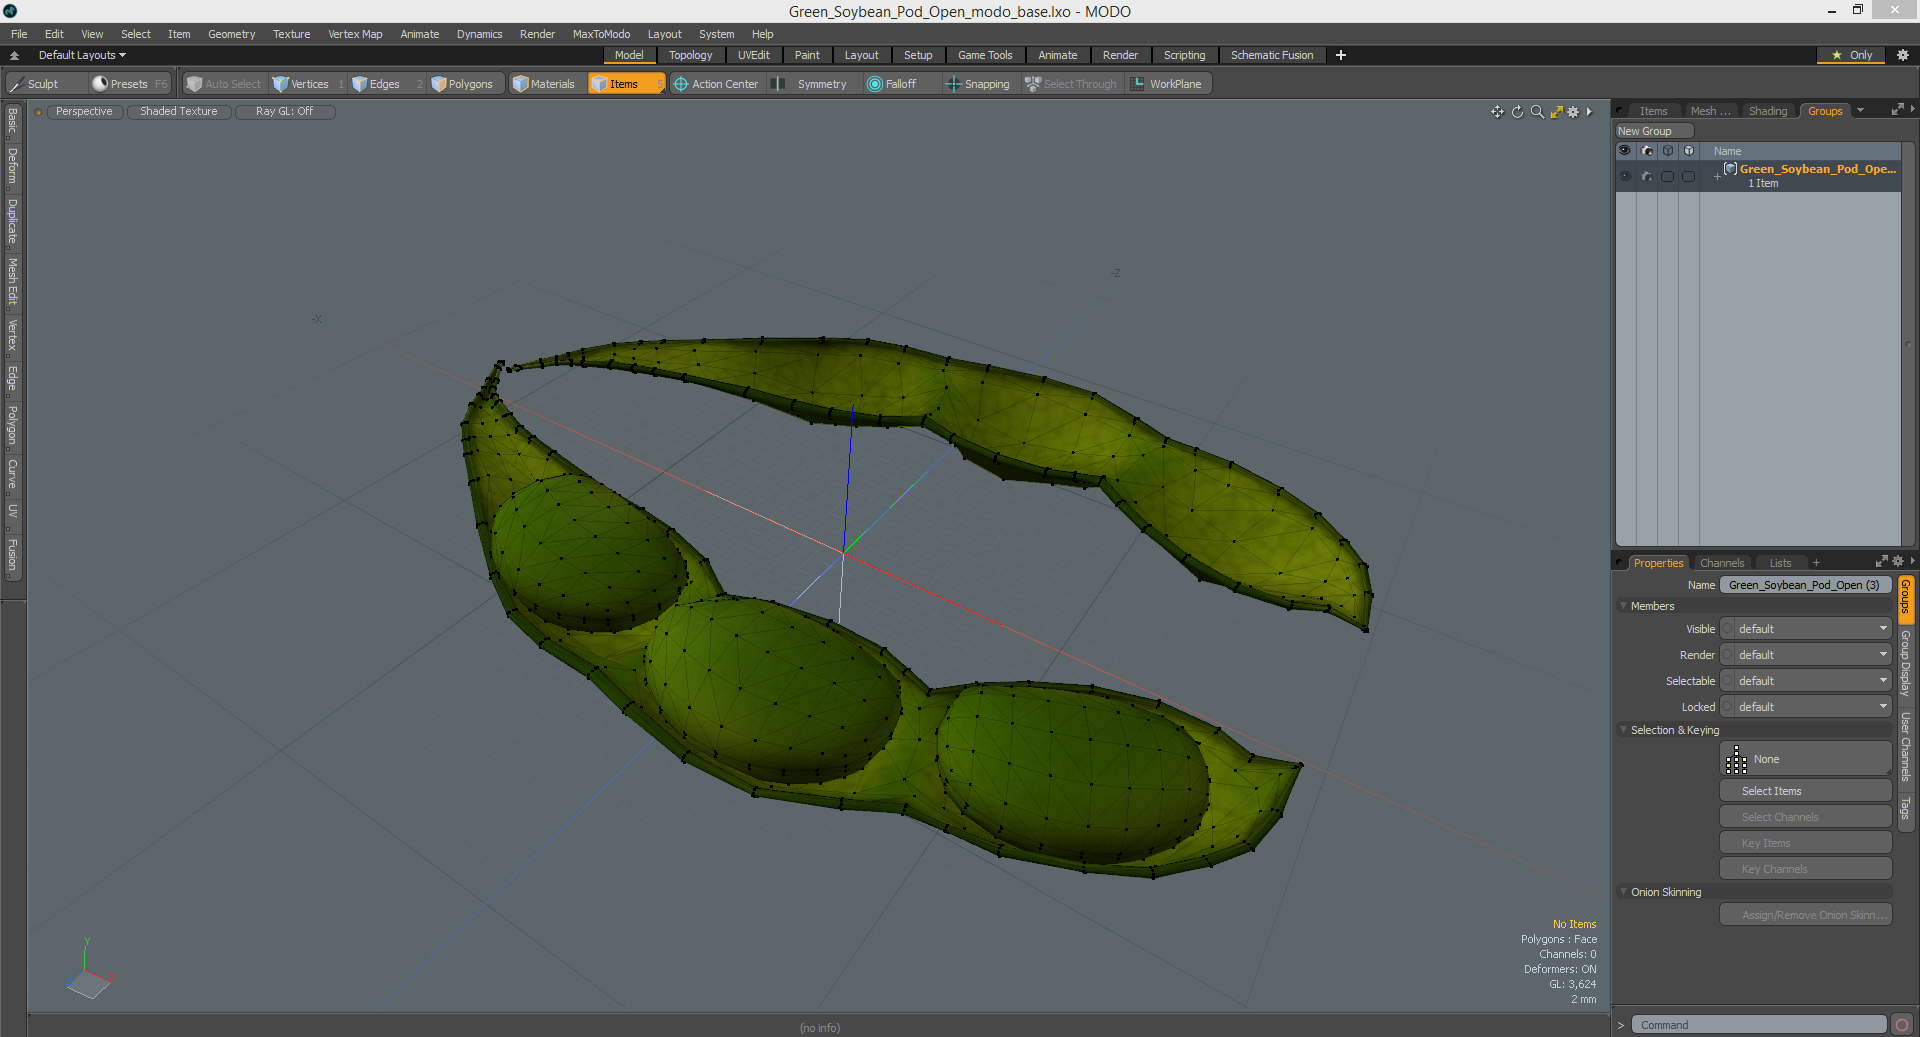
Task: Expand the Green_Soybean_Pod group with plus
Action: (x=1717, y=177)
